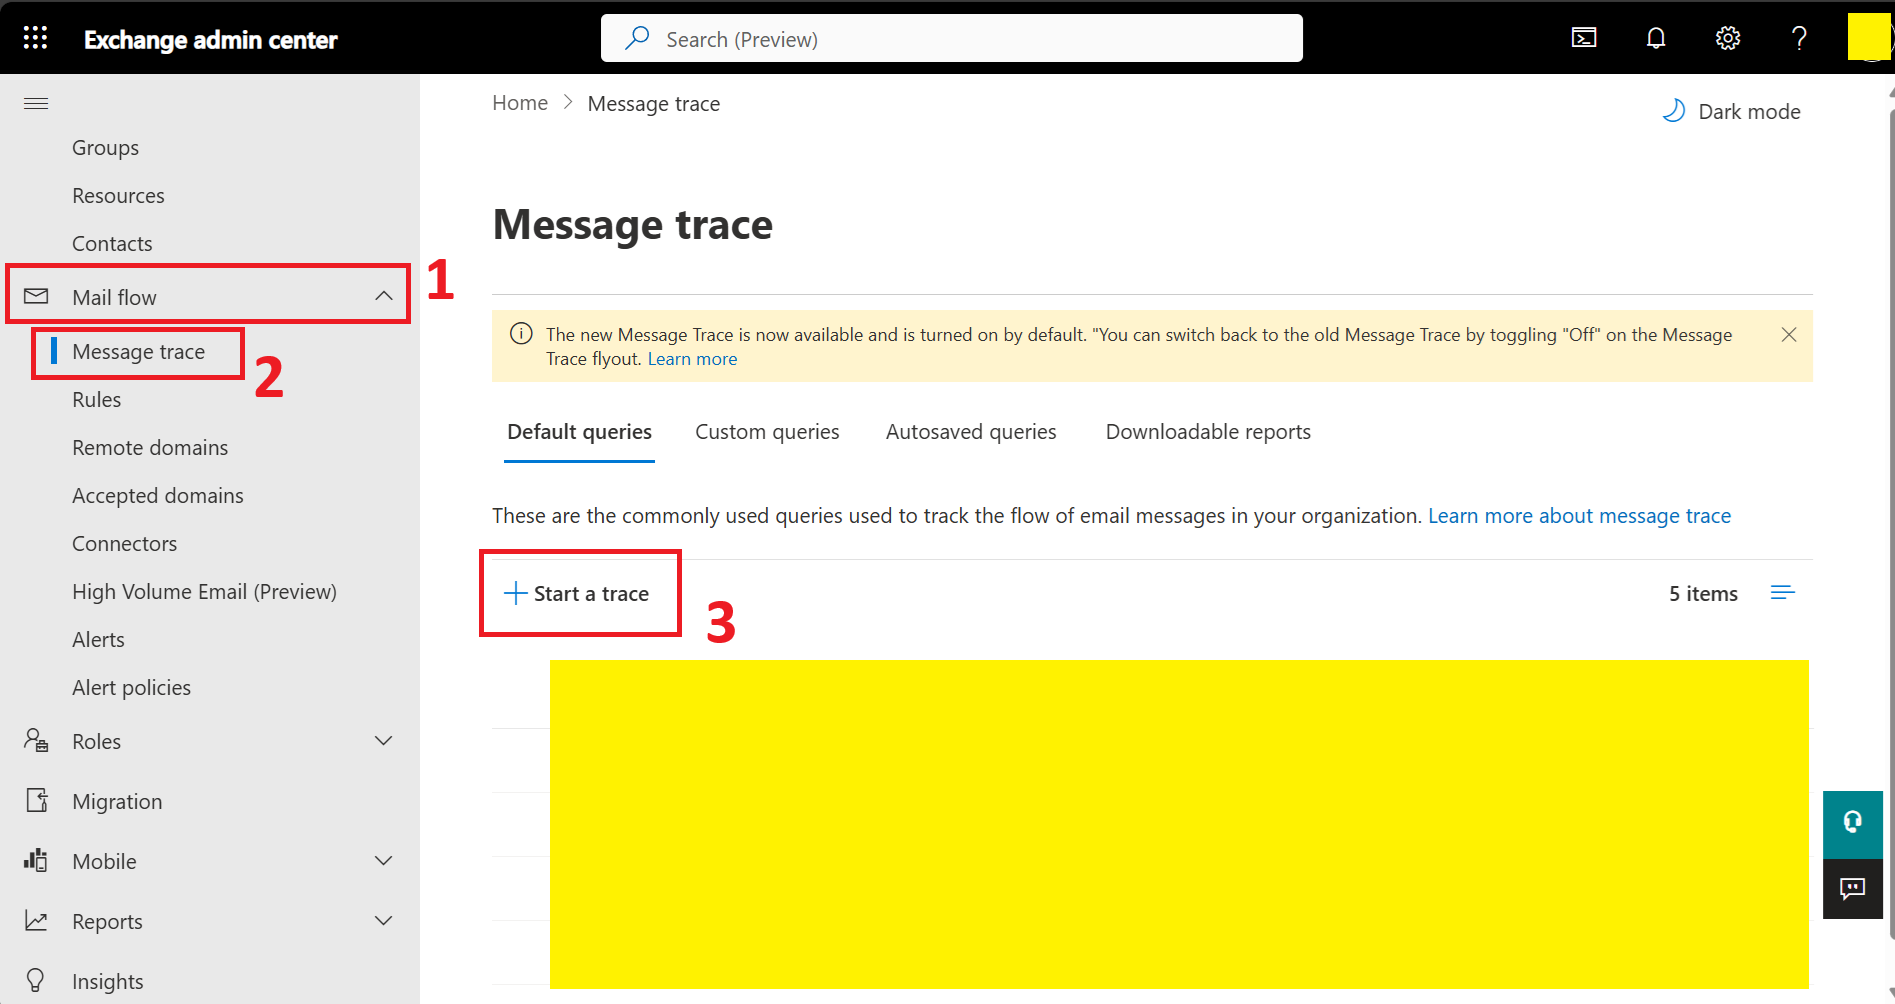Open Alert policies in sidebar
1895x1004 pixels.
click(131, 688)
